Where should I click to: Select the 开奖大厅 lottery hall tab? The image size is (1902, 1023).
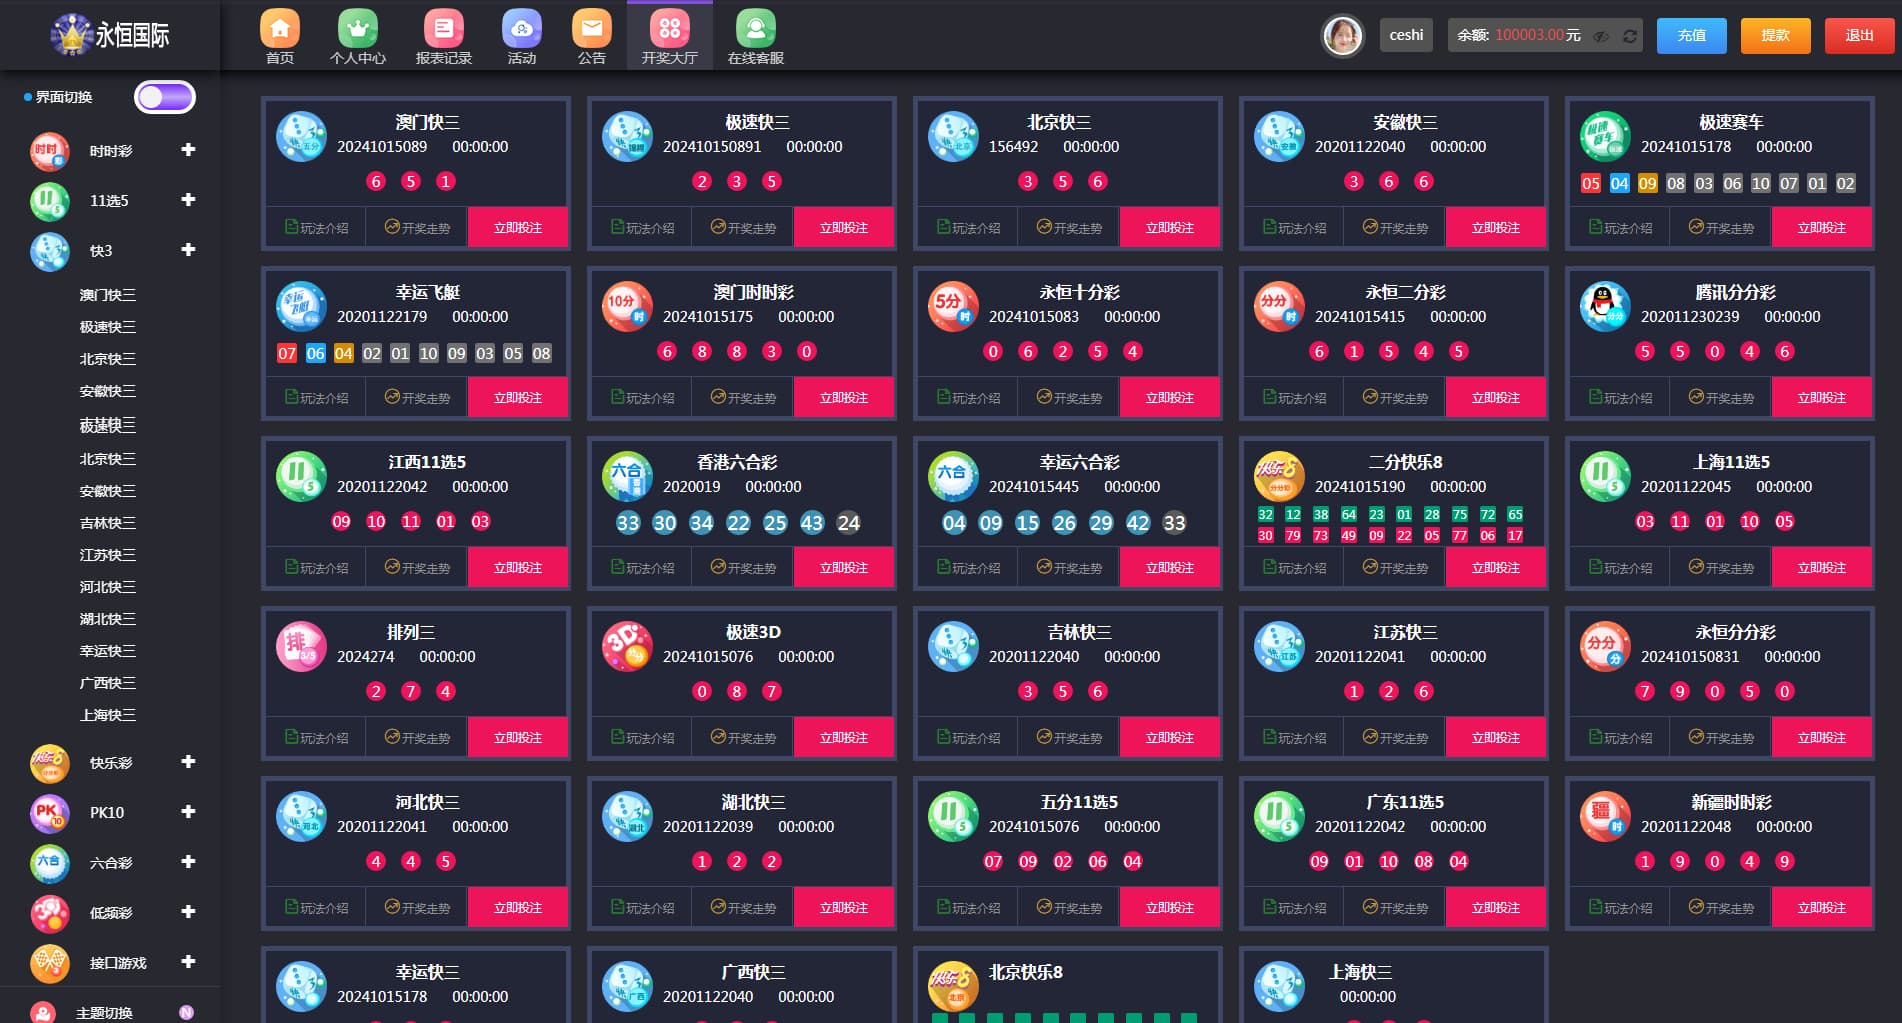(x=669, y=37)
